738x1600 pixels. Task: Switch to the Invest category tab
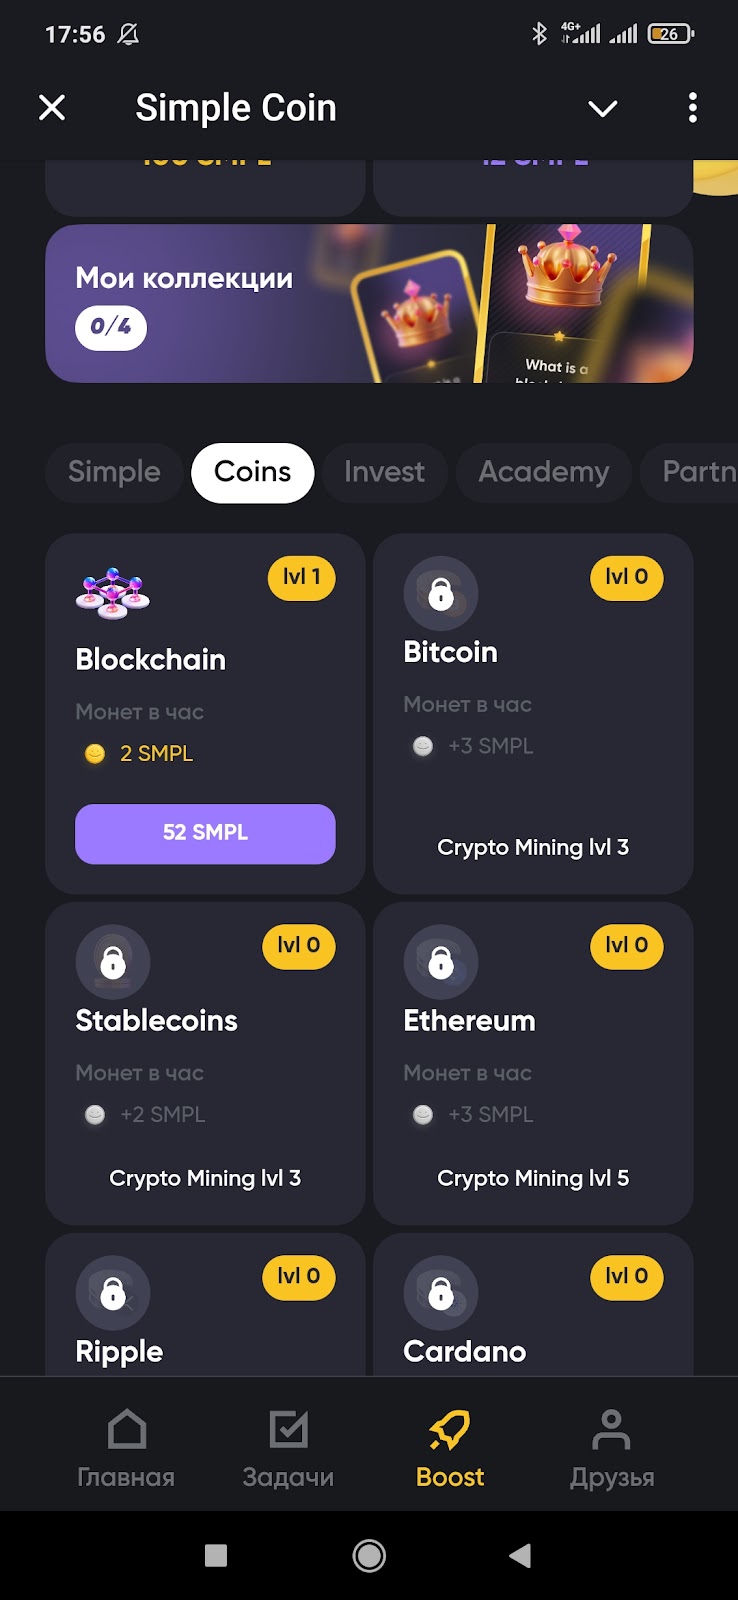pyautogui.click(x=384, y=472)
